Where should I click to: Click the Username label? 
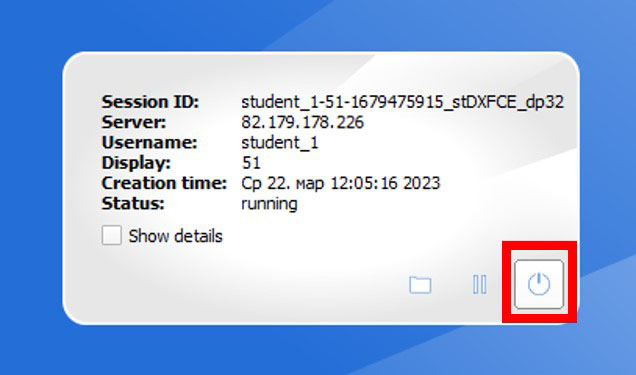(x=149, y=143)
